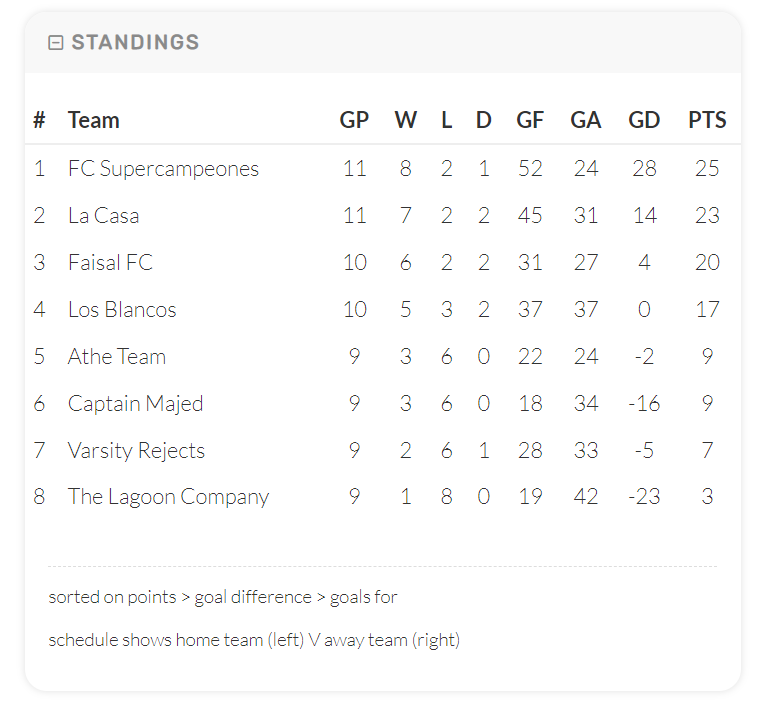Click the # rank column header
This screenshot has height=712, width=761.
click(39, 120)
